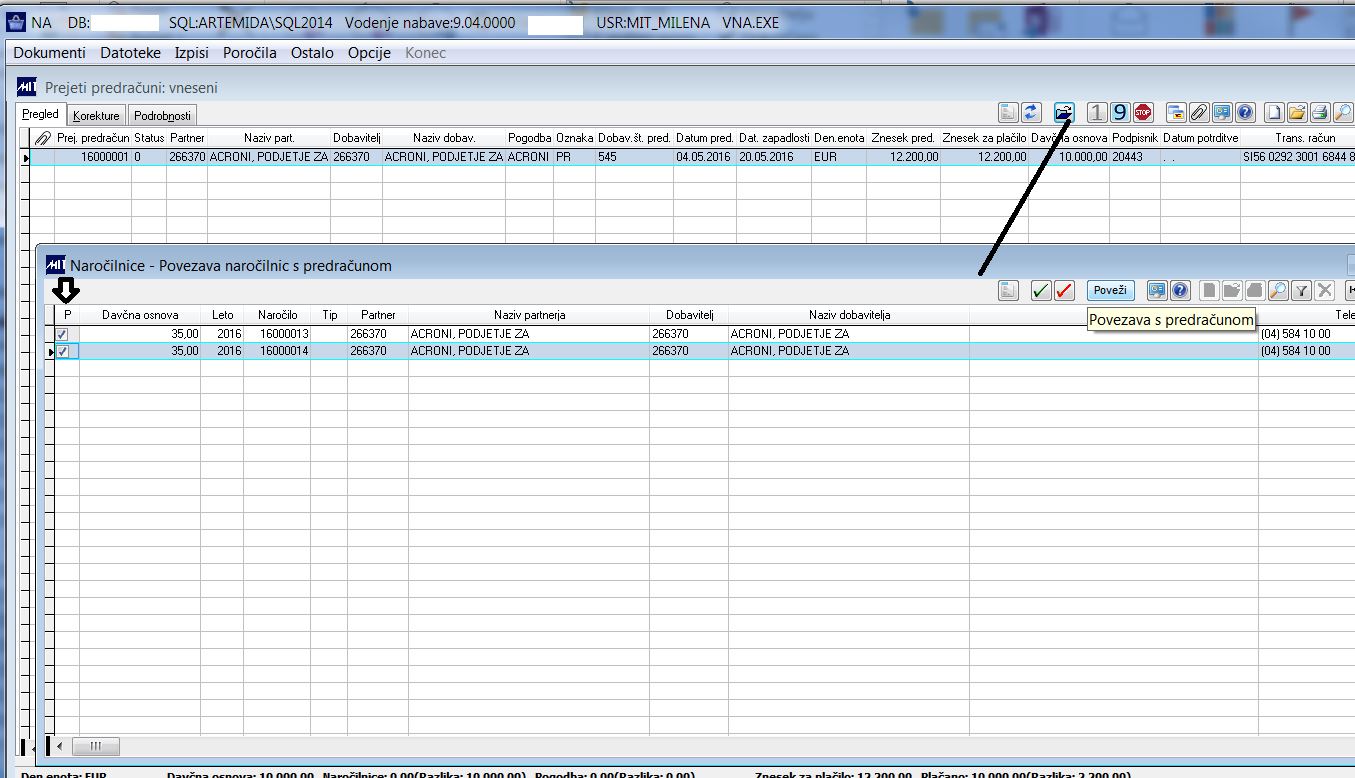
Task: Click the green checkmark select-all icon
Action: (x=1041, y=291)
